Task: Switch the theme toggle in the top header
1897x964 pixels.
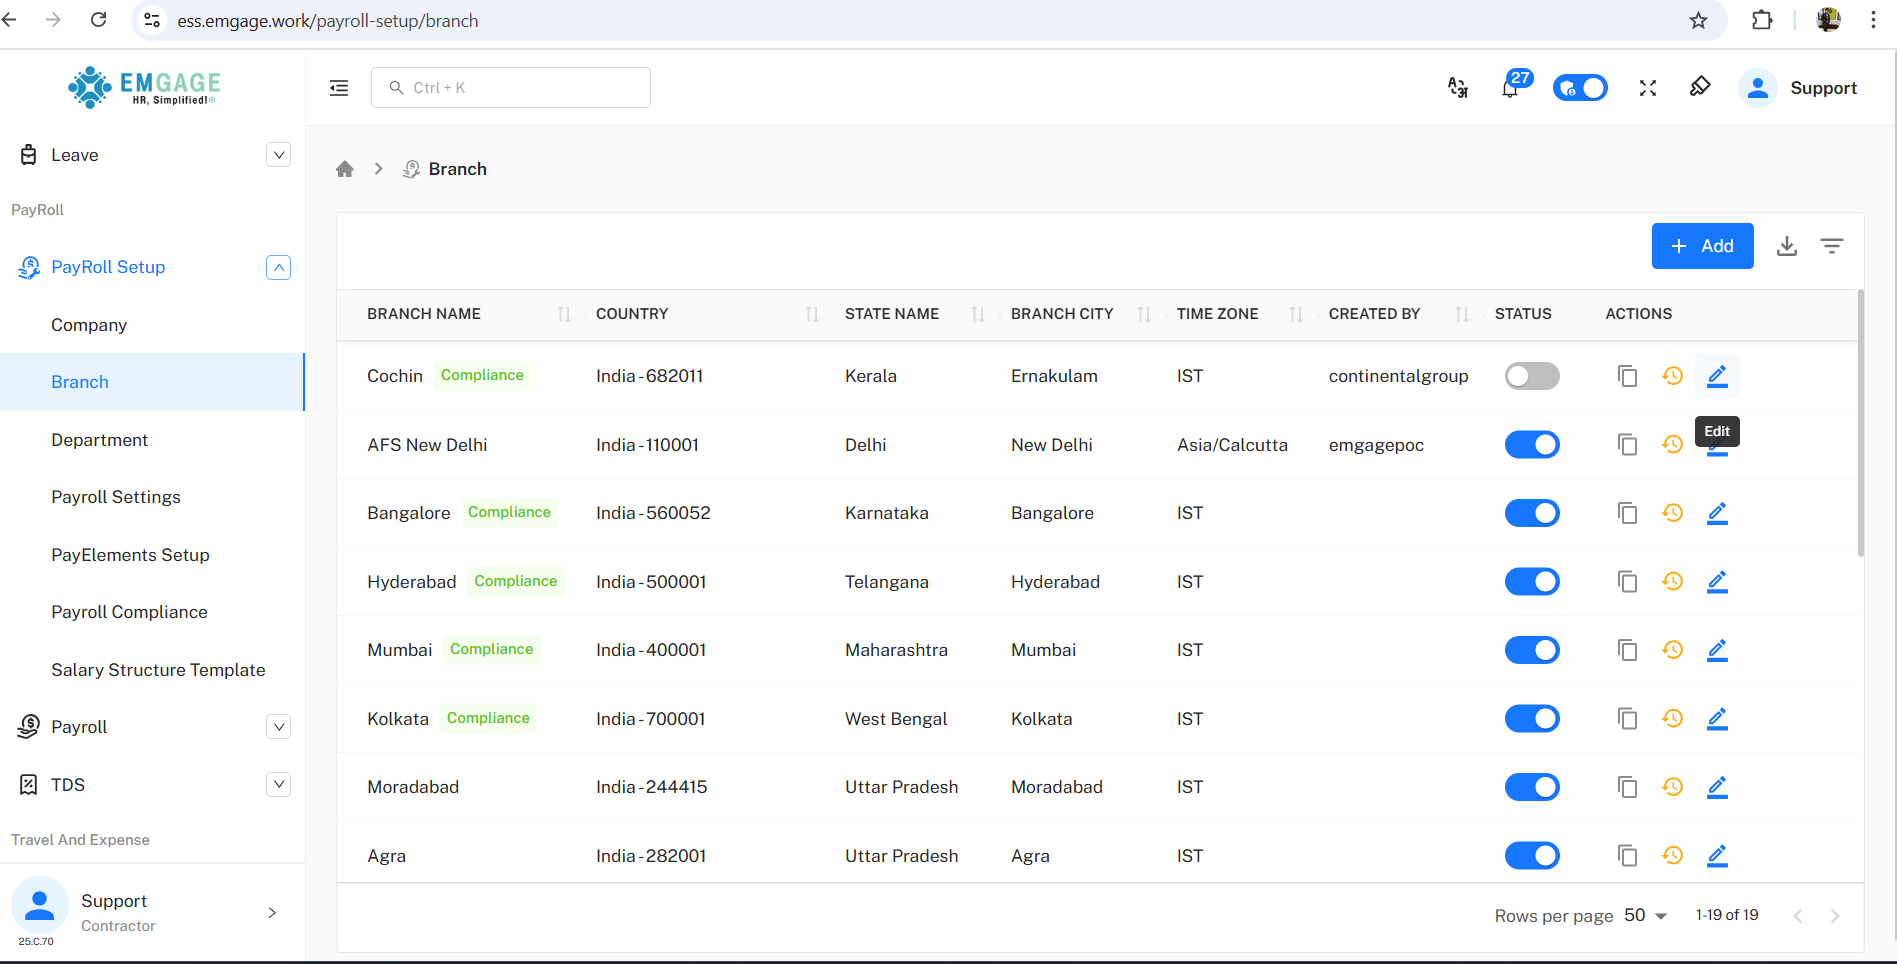Action: click(1579, 88)
